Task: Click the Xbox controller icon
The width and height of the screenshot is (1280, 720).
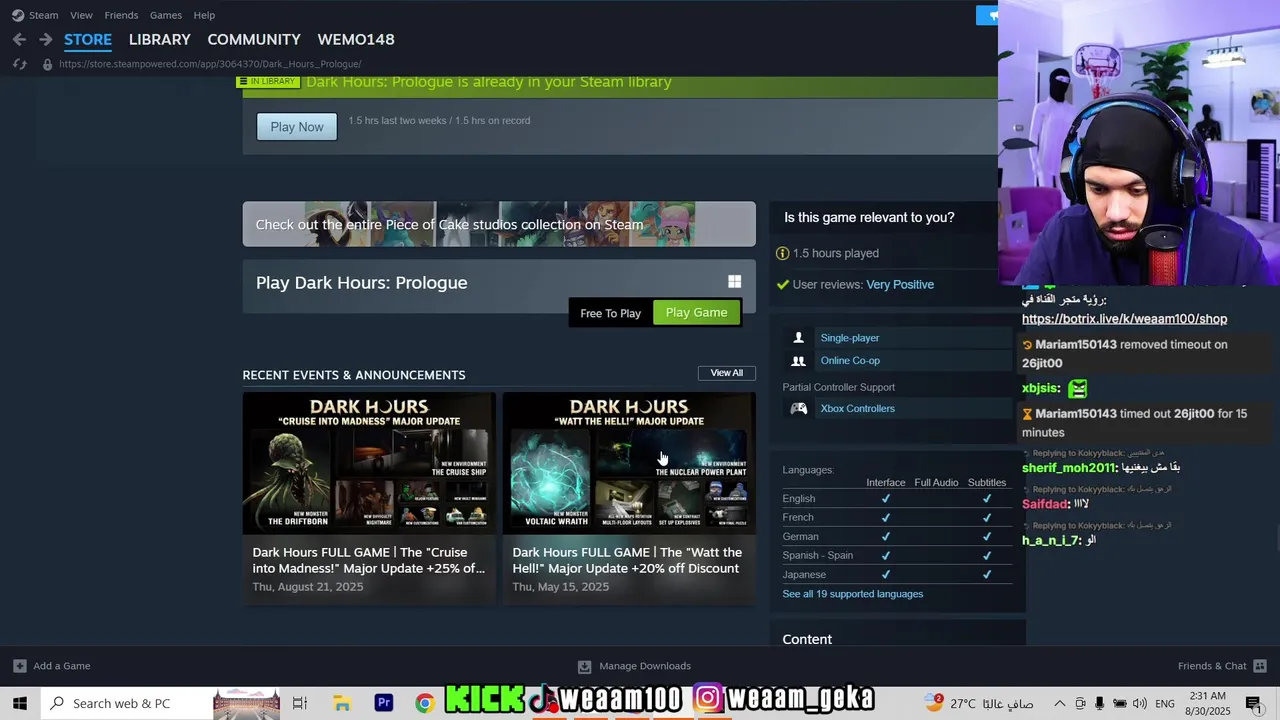Action: click(799, 409)
